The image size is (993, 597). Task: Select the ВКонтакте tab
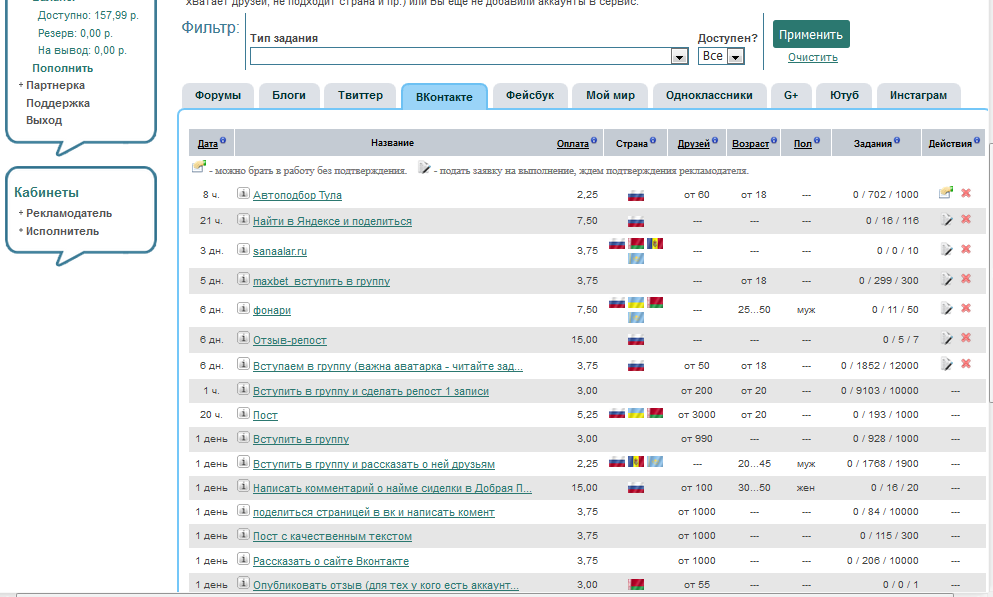(444, 97)
